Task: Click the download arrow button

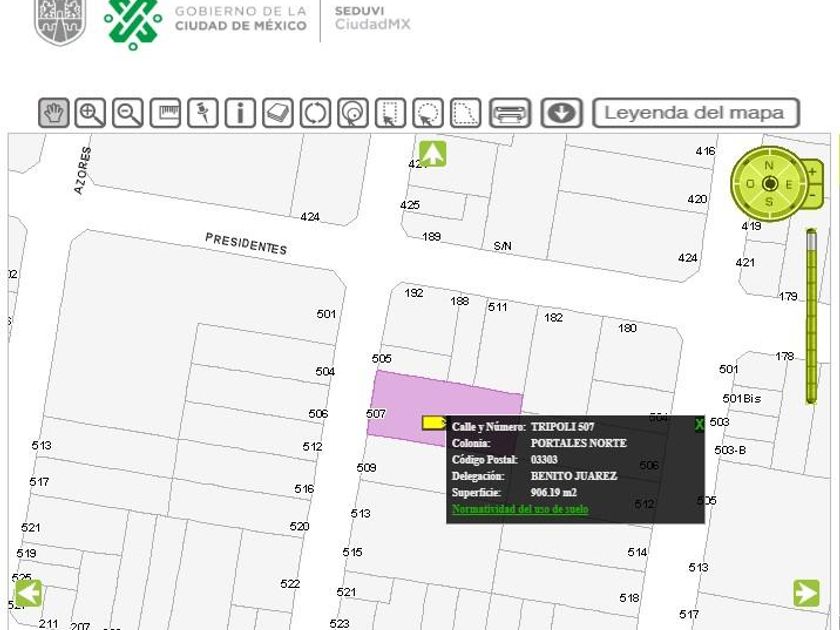Action: coord(561,113)
